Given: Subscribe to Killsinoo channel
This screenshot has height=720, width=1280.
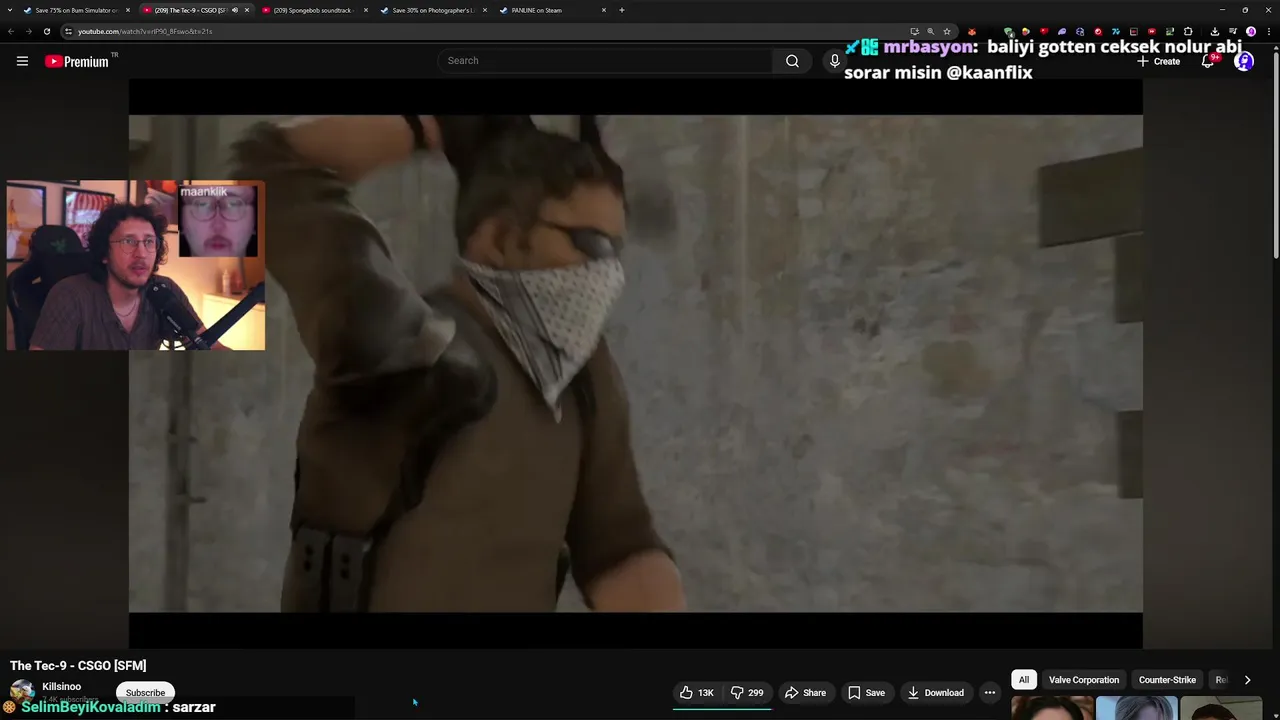Looking at the screenshot, I should pos(145,692).
